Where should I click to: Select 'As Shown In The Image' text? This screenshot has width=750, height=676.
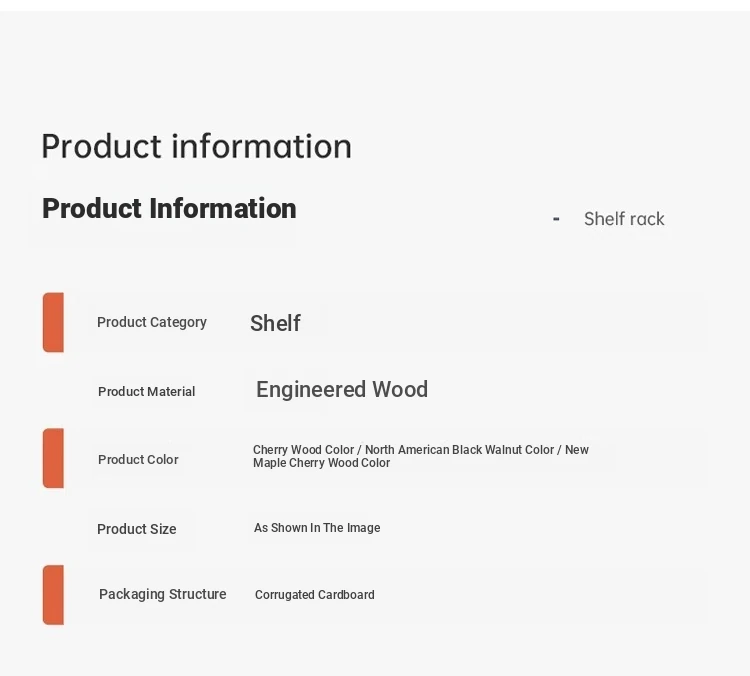(x=317, y=528)
